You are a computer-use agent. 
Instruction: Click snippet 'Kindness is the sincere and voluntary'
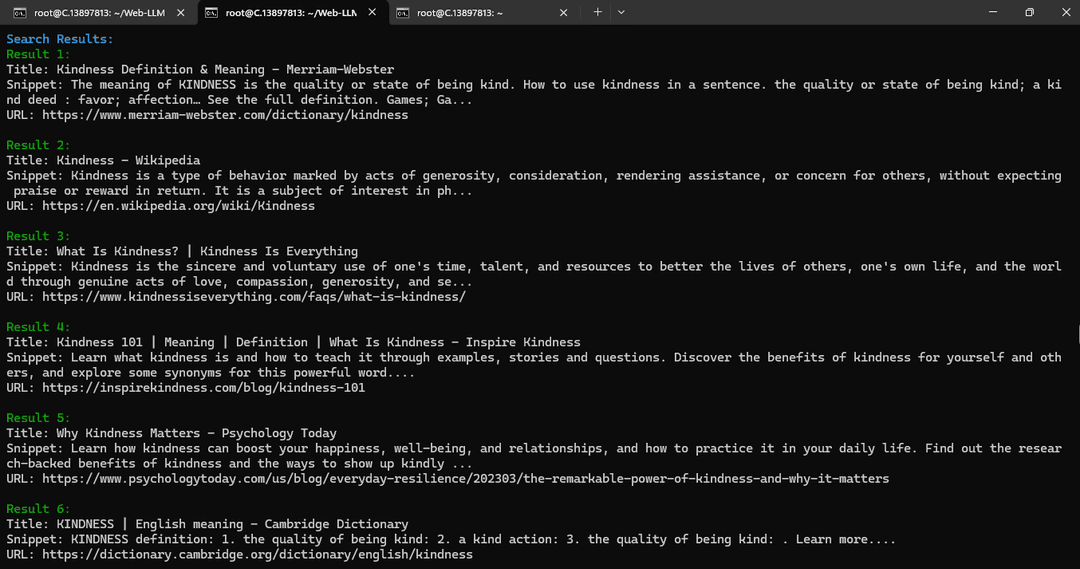(x=534, y=274)
